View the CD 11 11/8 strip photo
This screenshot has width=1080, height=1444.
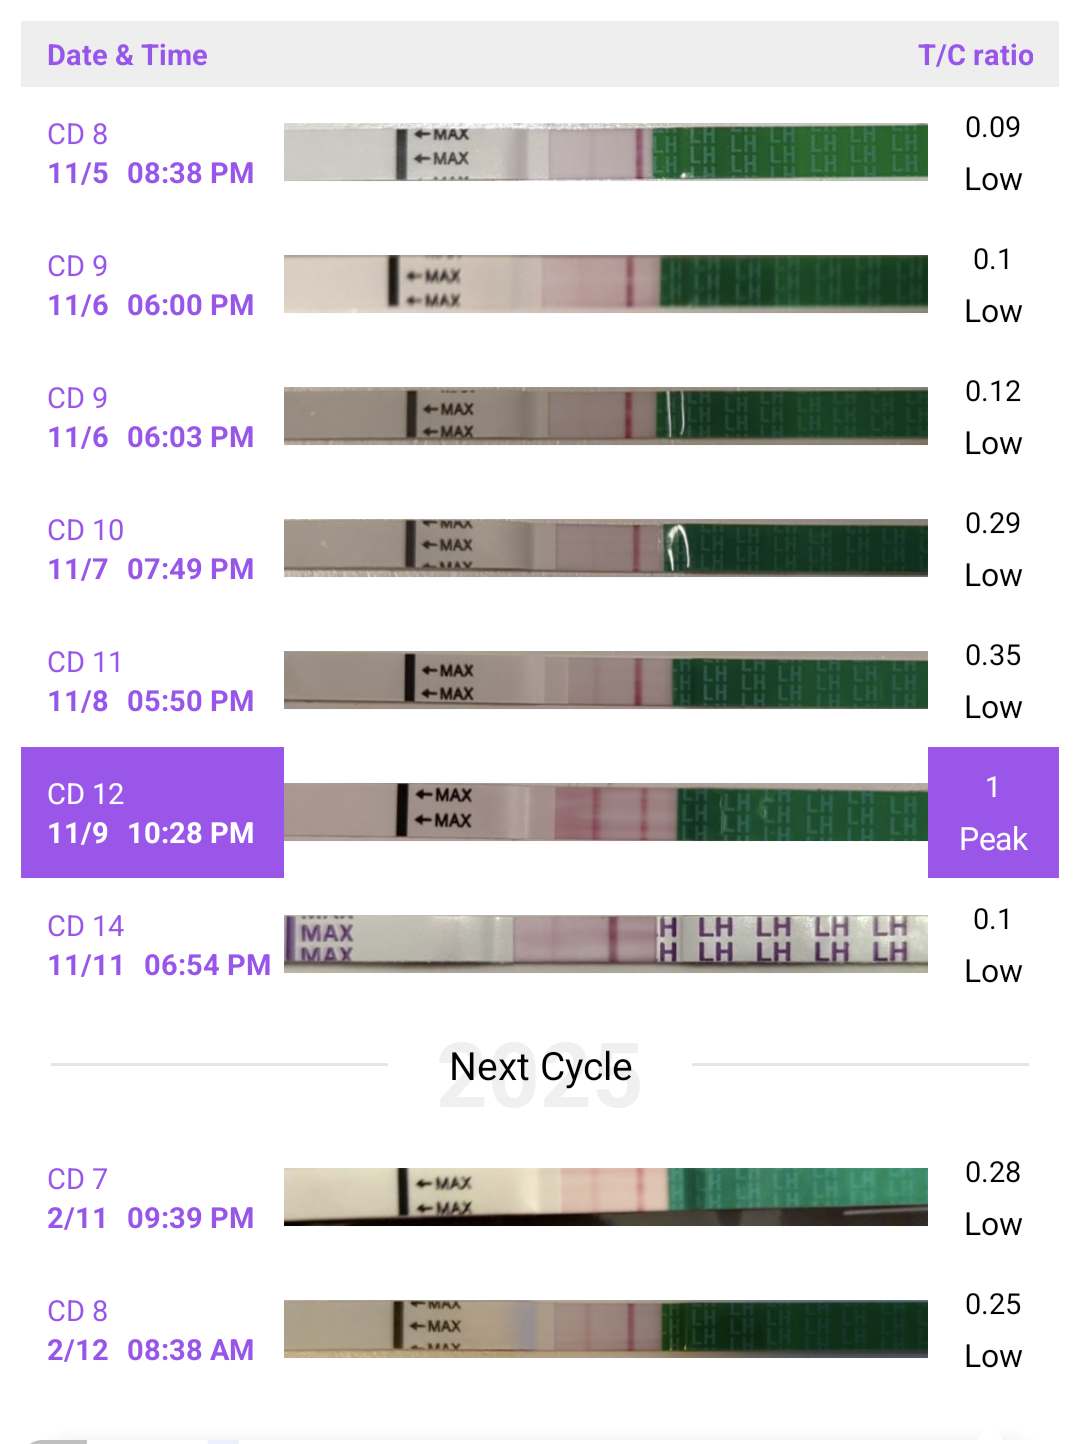[x=605, y=680]
